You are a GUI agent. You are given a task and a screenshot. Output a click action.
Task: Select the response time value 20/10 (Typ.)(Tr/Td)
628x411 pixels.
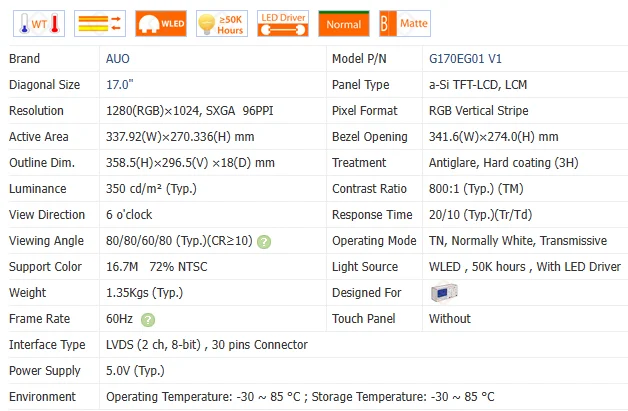point(480,215)
